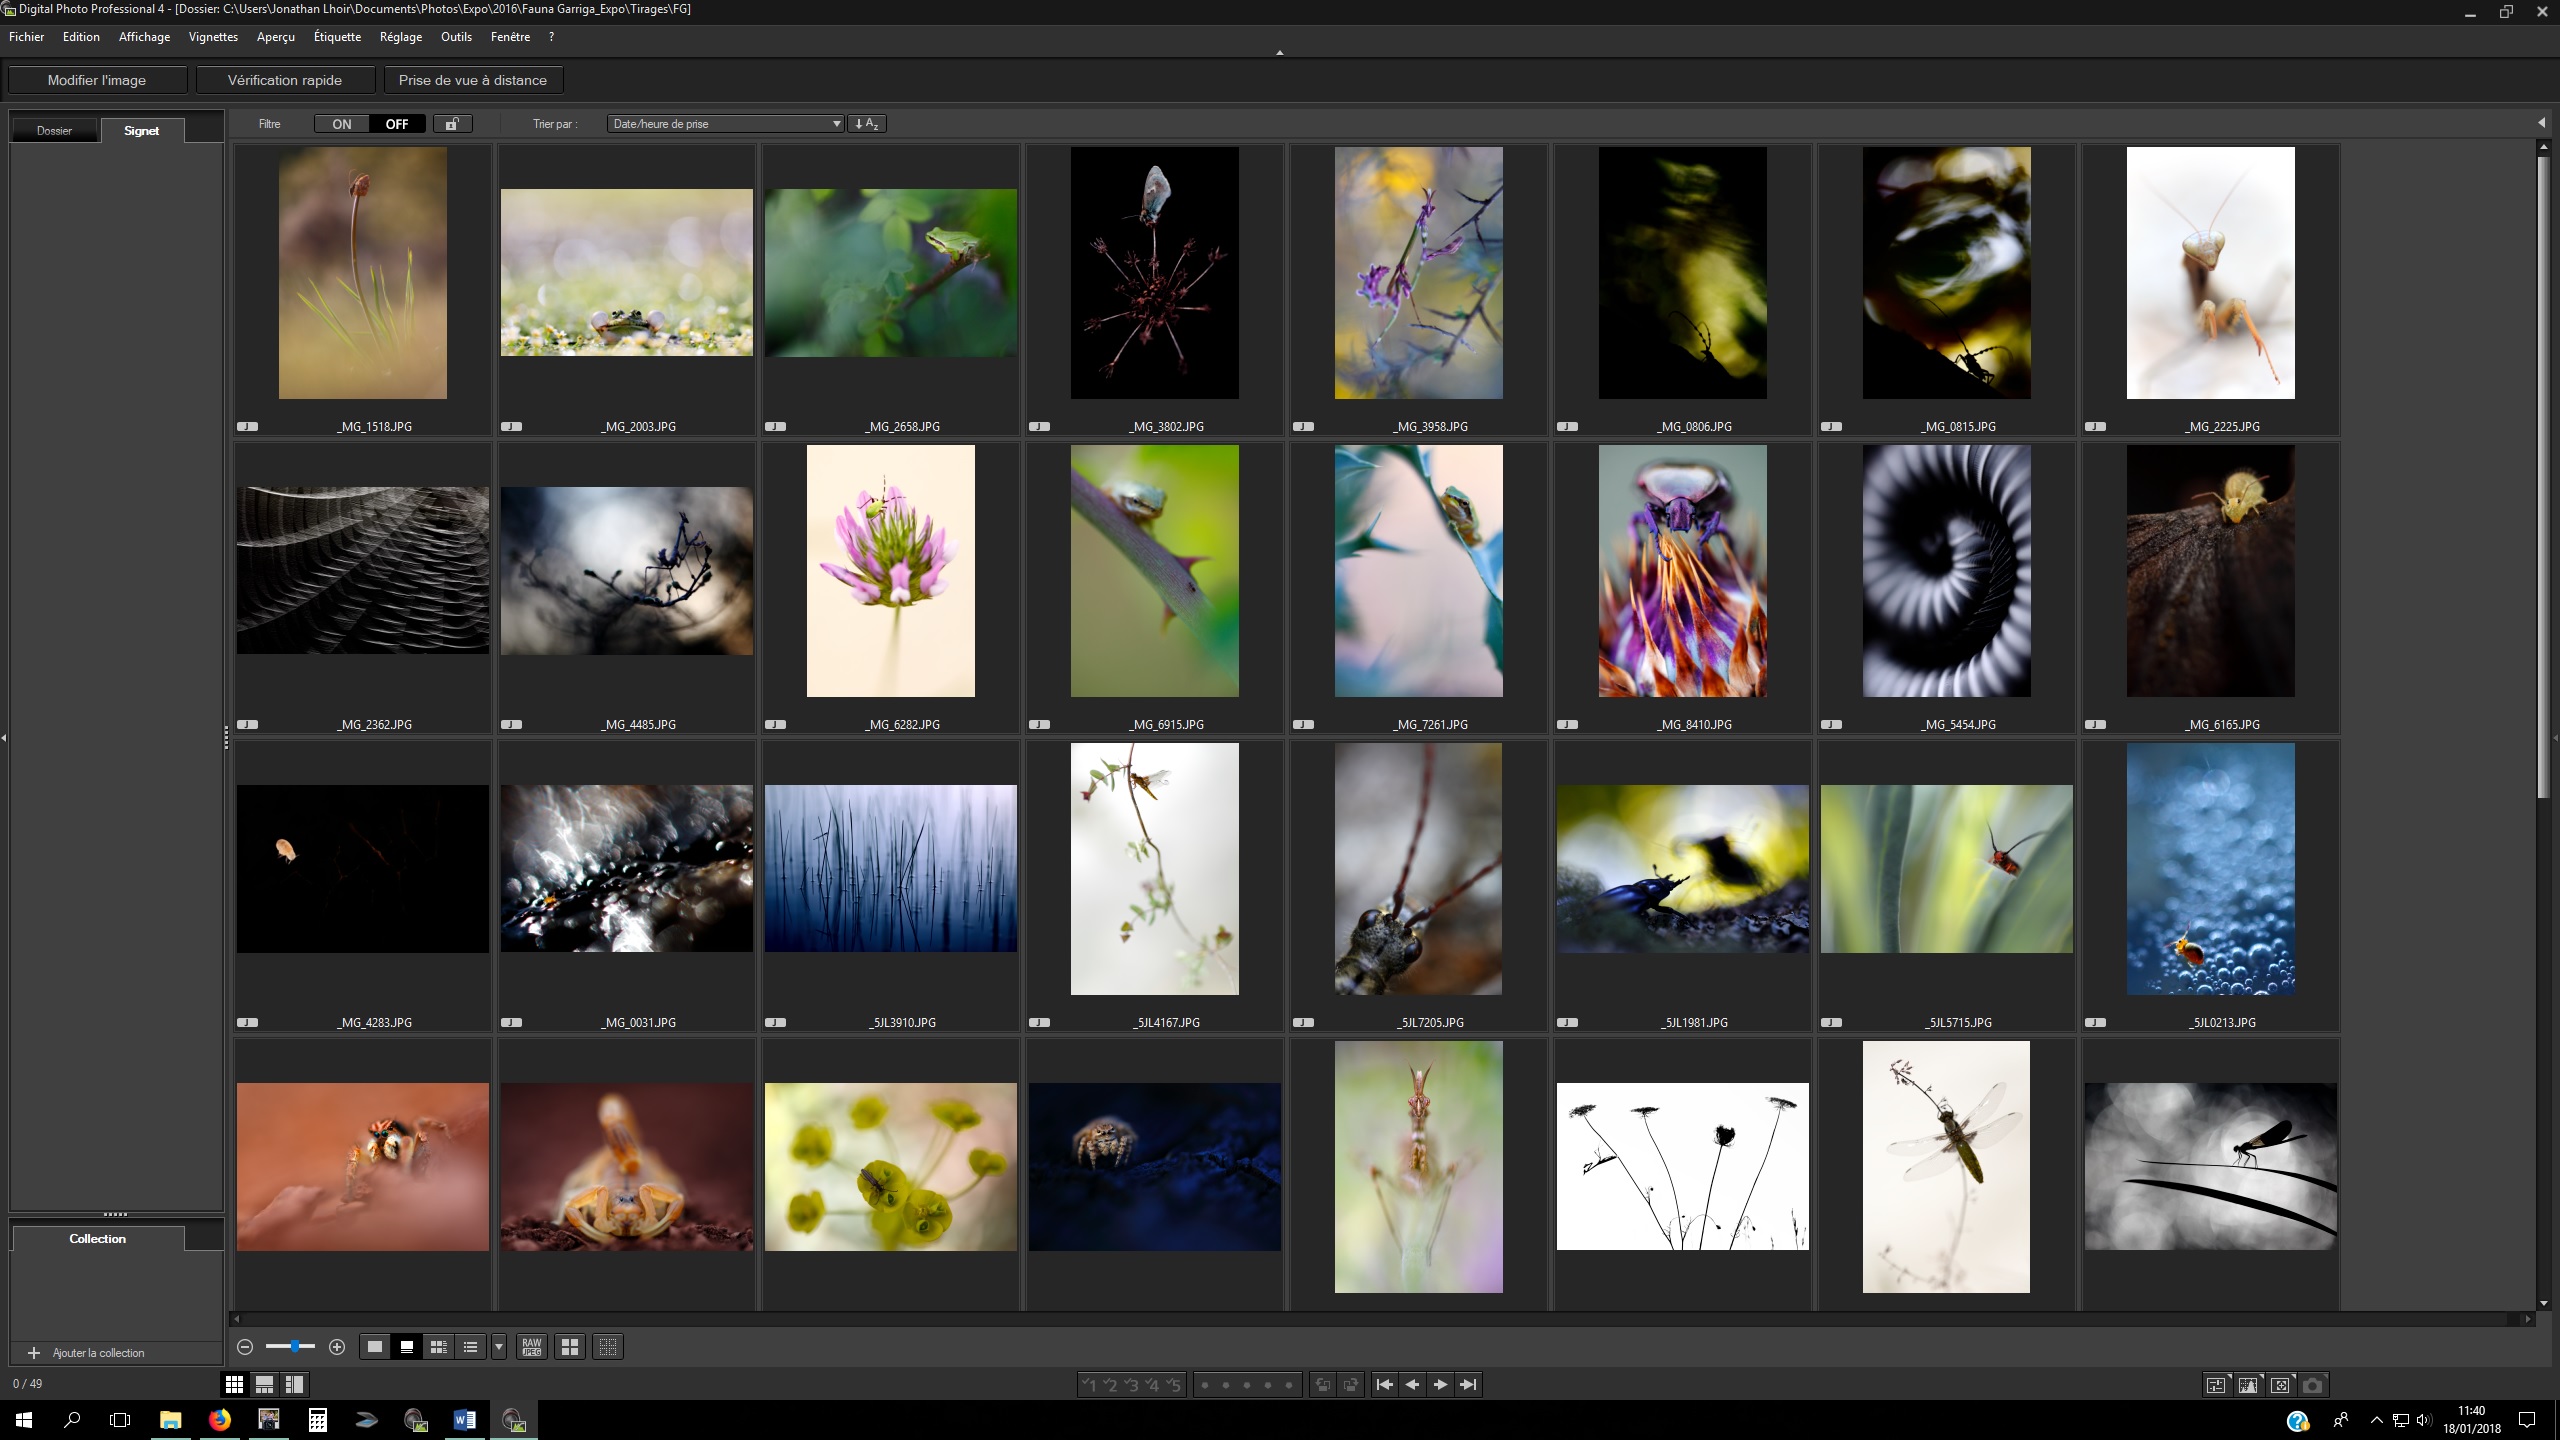Apply check mark 1 to image
The image size is (2560, 1440).
pos(1089,1385)
